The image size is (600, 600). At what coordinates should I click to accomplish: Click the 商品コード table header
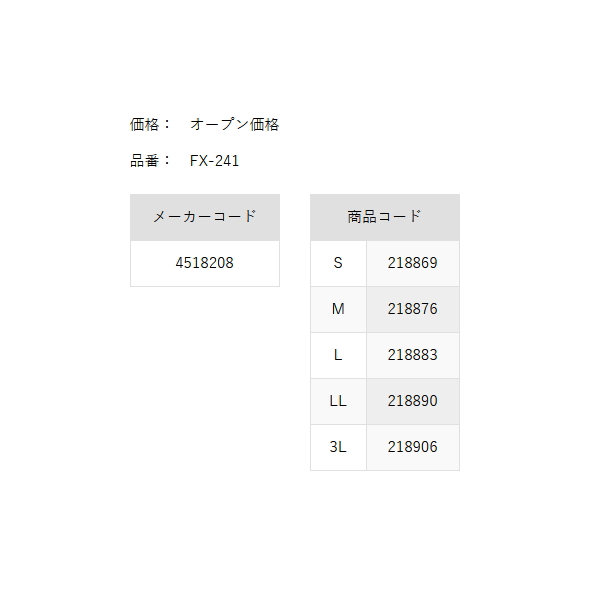pos(385,217)
